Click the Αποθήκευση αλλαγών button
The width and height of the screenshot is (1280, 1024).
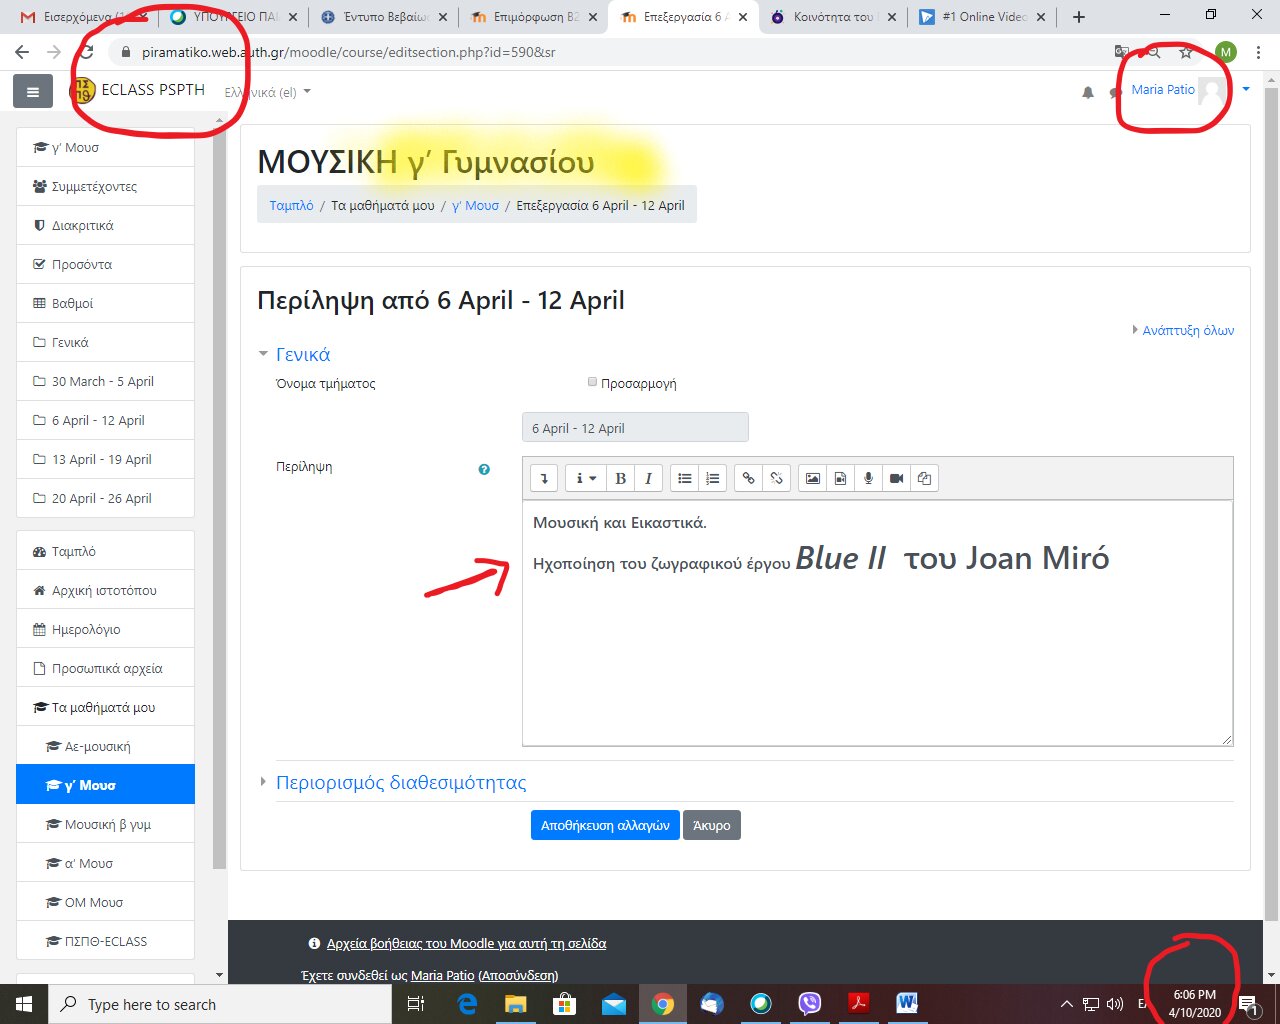[x=605, y=825]
